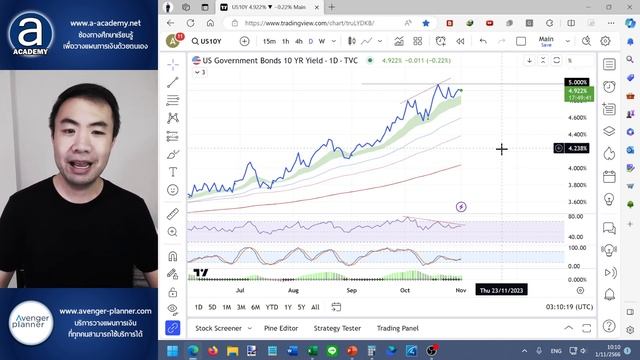Toggle magnet mode for drawings
Screen dimensions: 640x360
point(173,256)
